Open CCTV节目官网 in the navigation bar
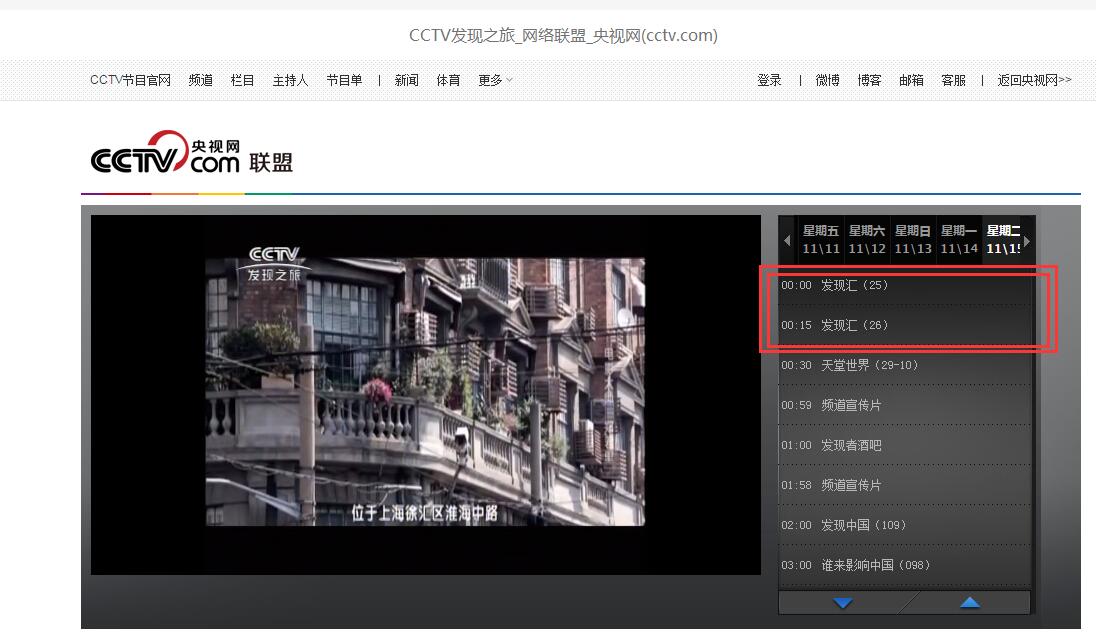 click(x=130, y=80)
